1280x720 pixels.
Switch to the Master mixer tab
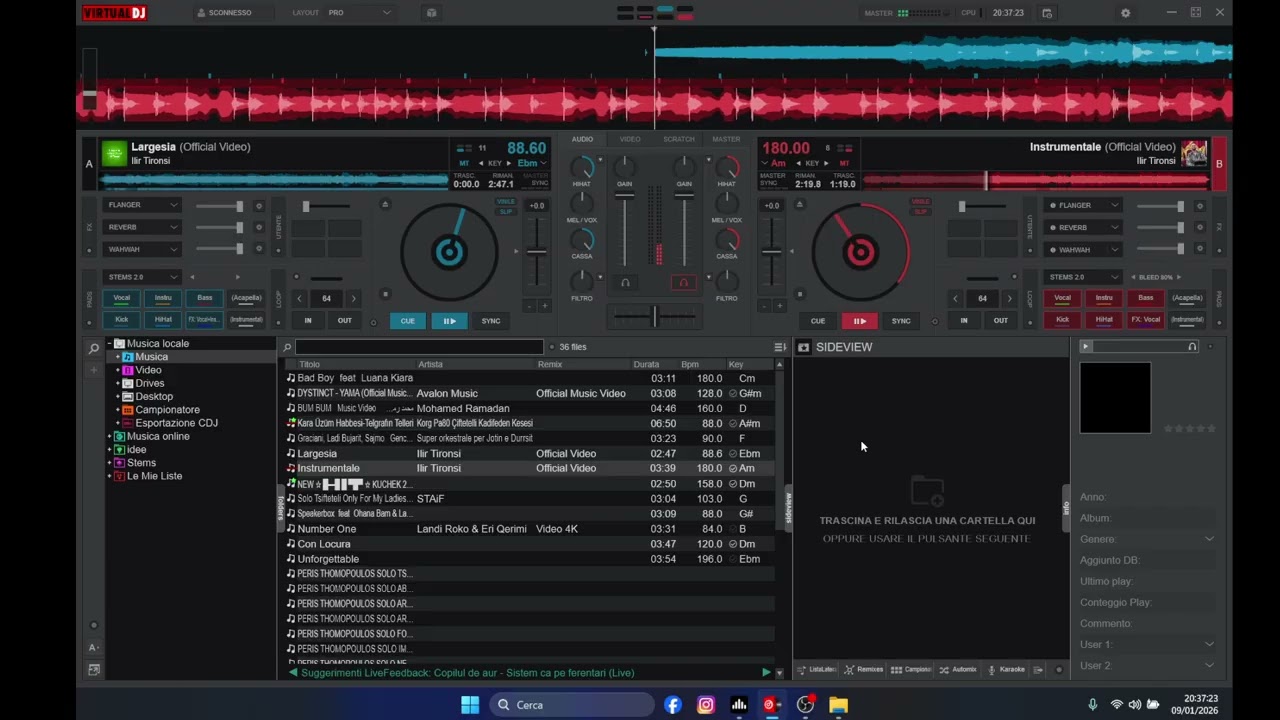726,139
